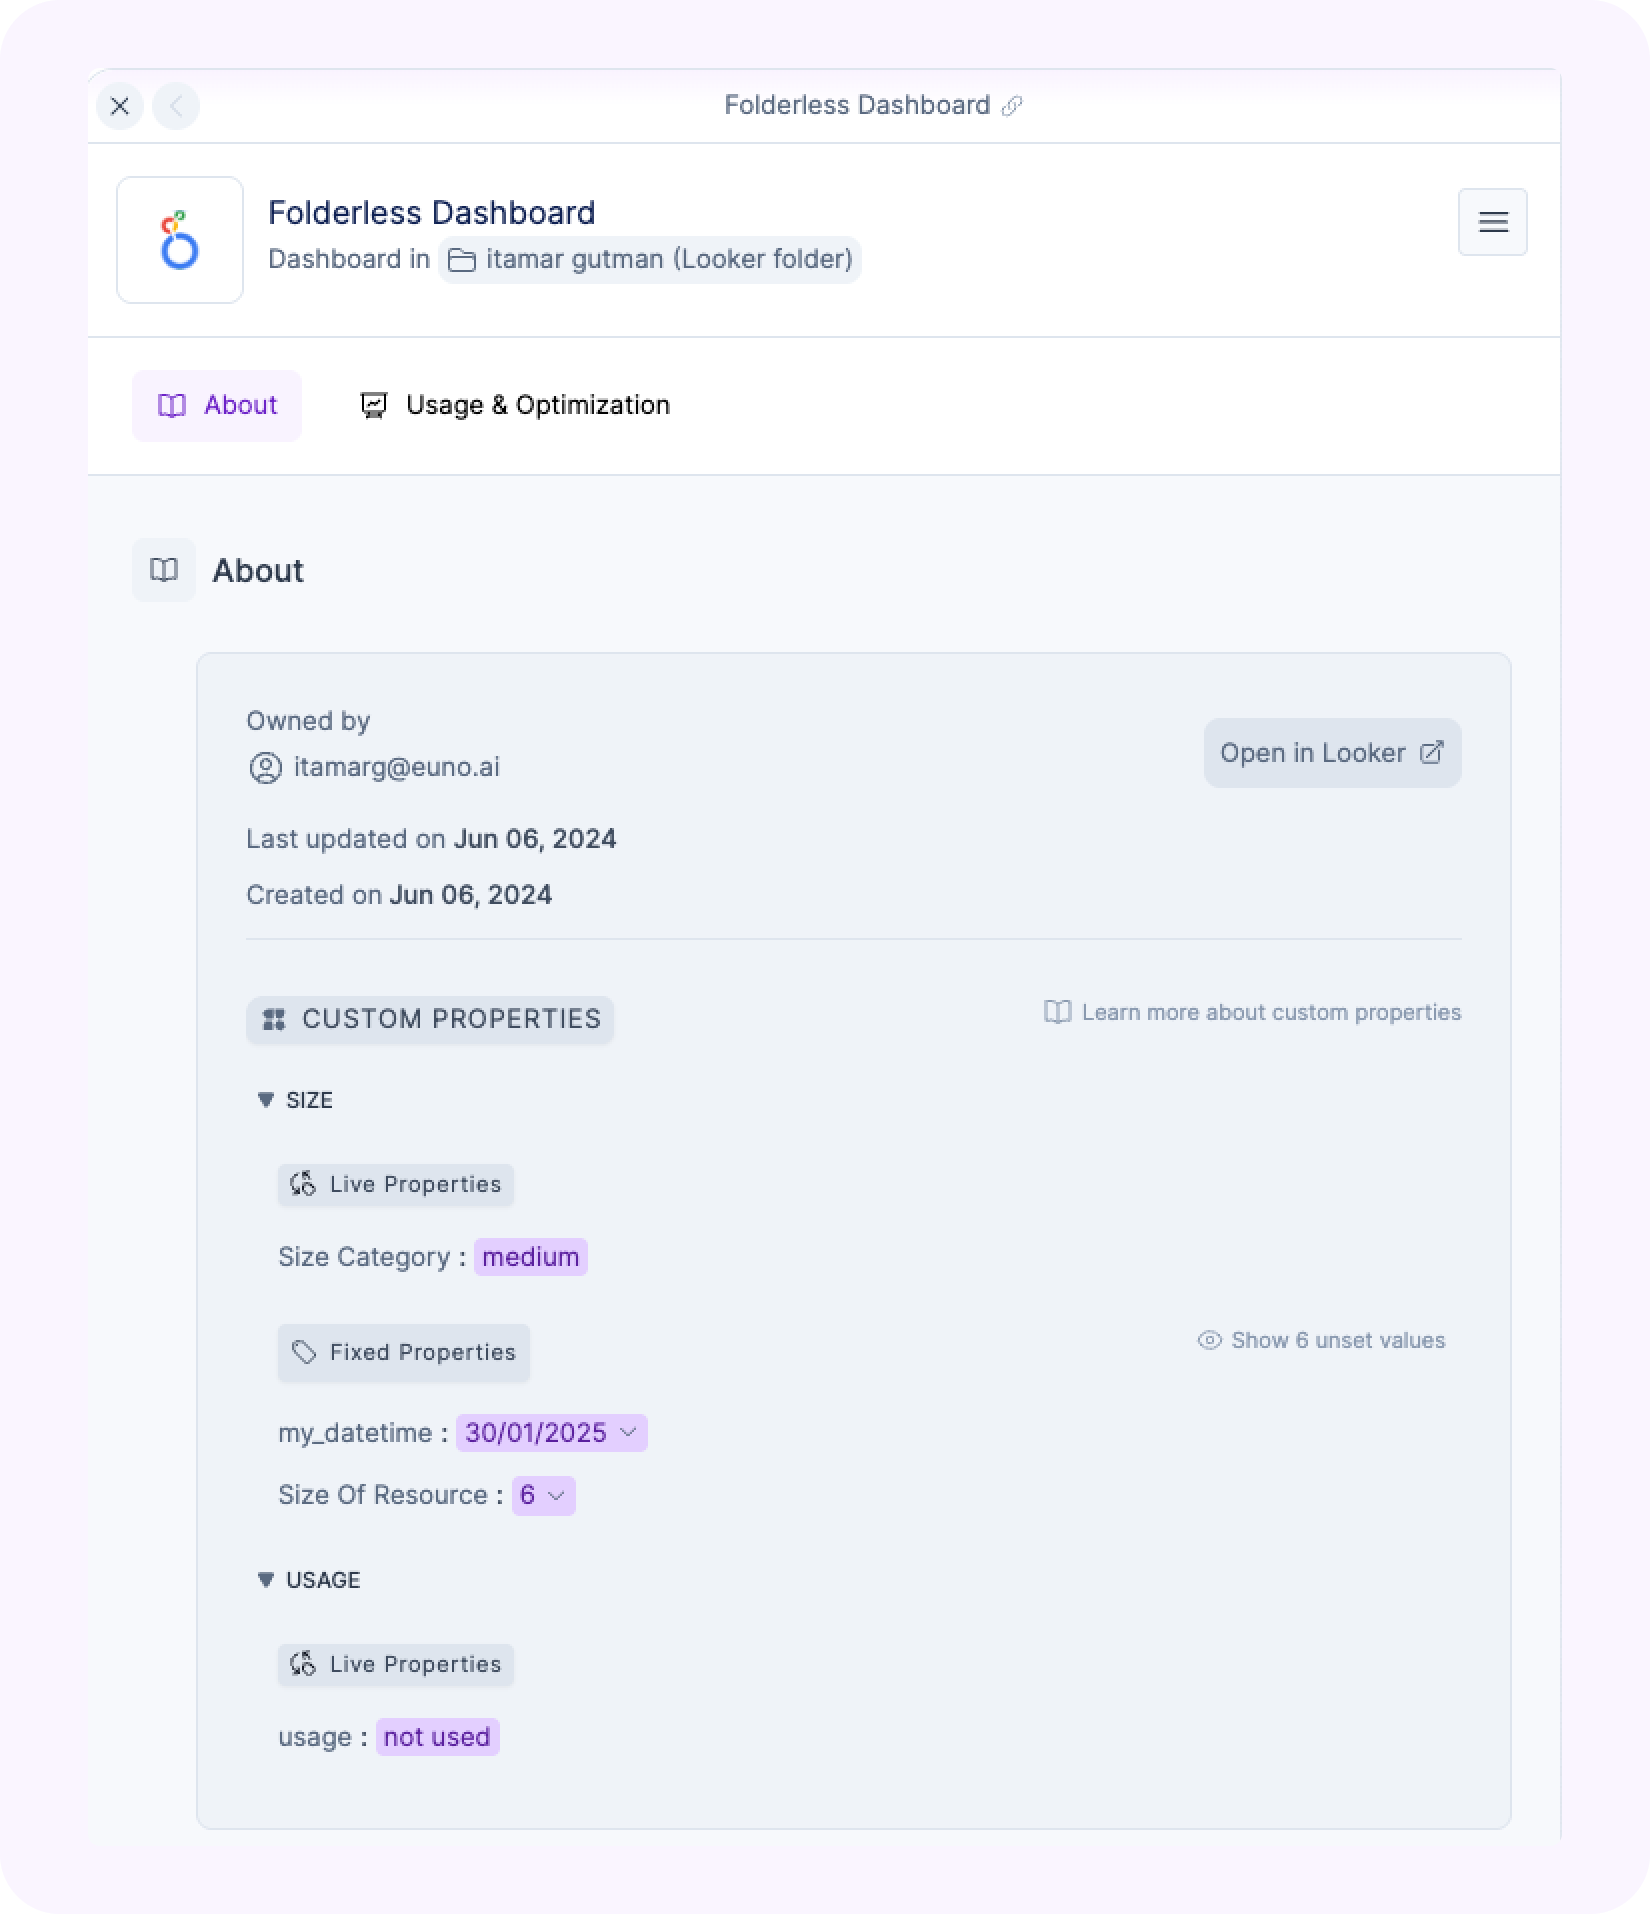Open Learn more about custom properties link

click(1252, 1012)
